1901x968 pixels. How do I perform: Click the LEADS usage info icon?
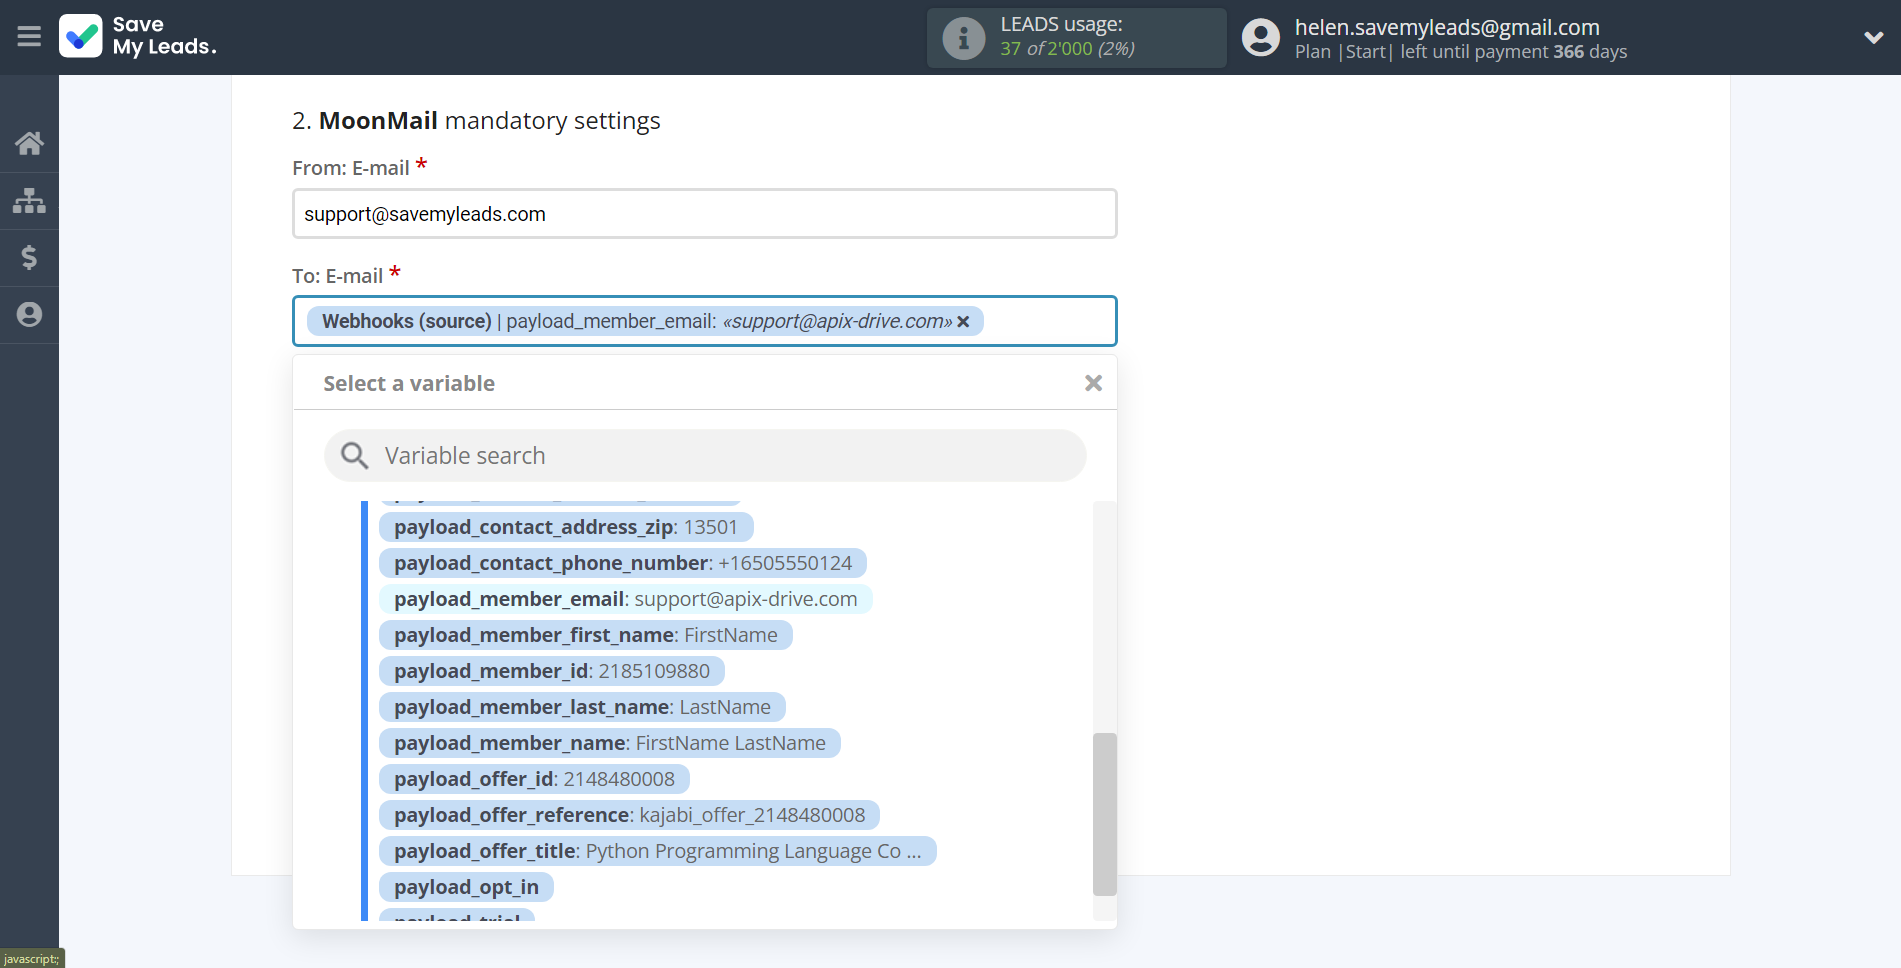[x=963, y=38]
